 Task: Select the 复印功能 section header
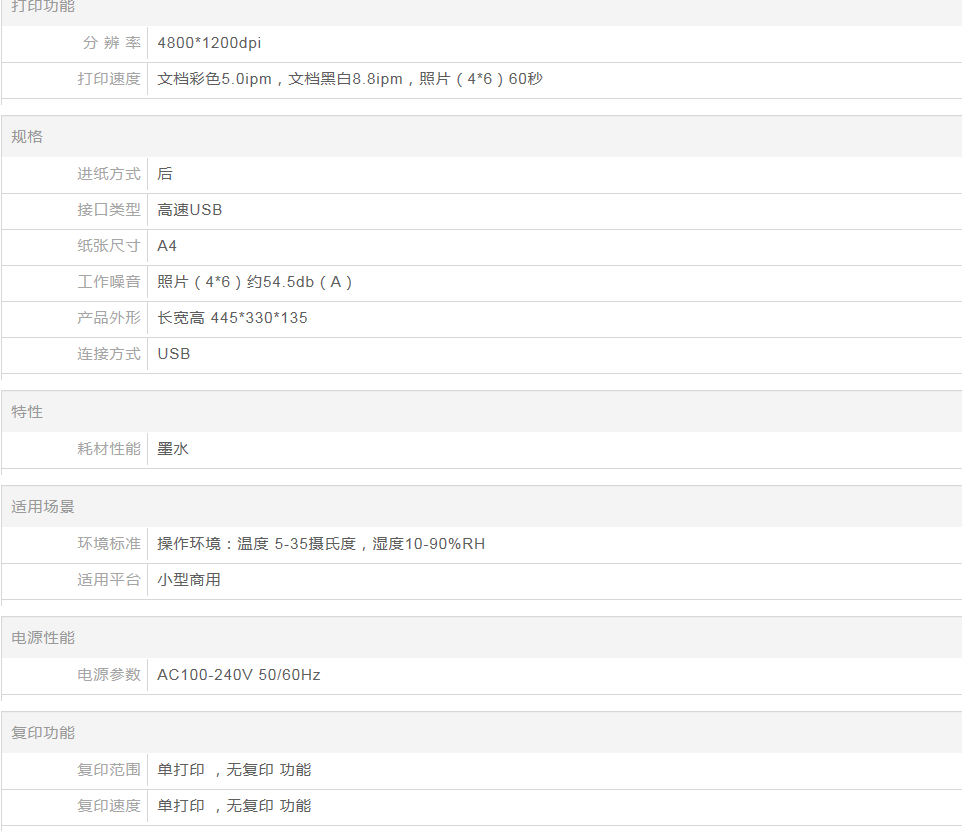[x=43, y=733]
